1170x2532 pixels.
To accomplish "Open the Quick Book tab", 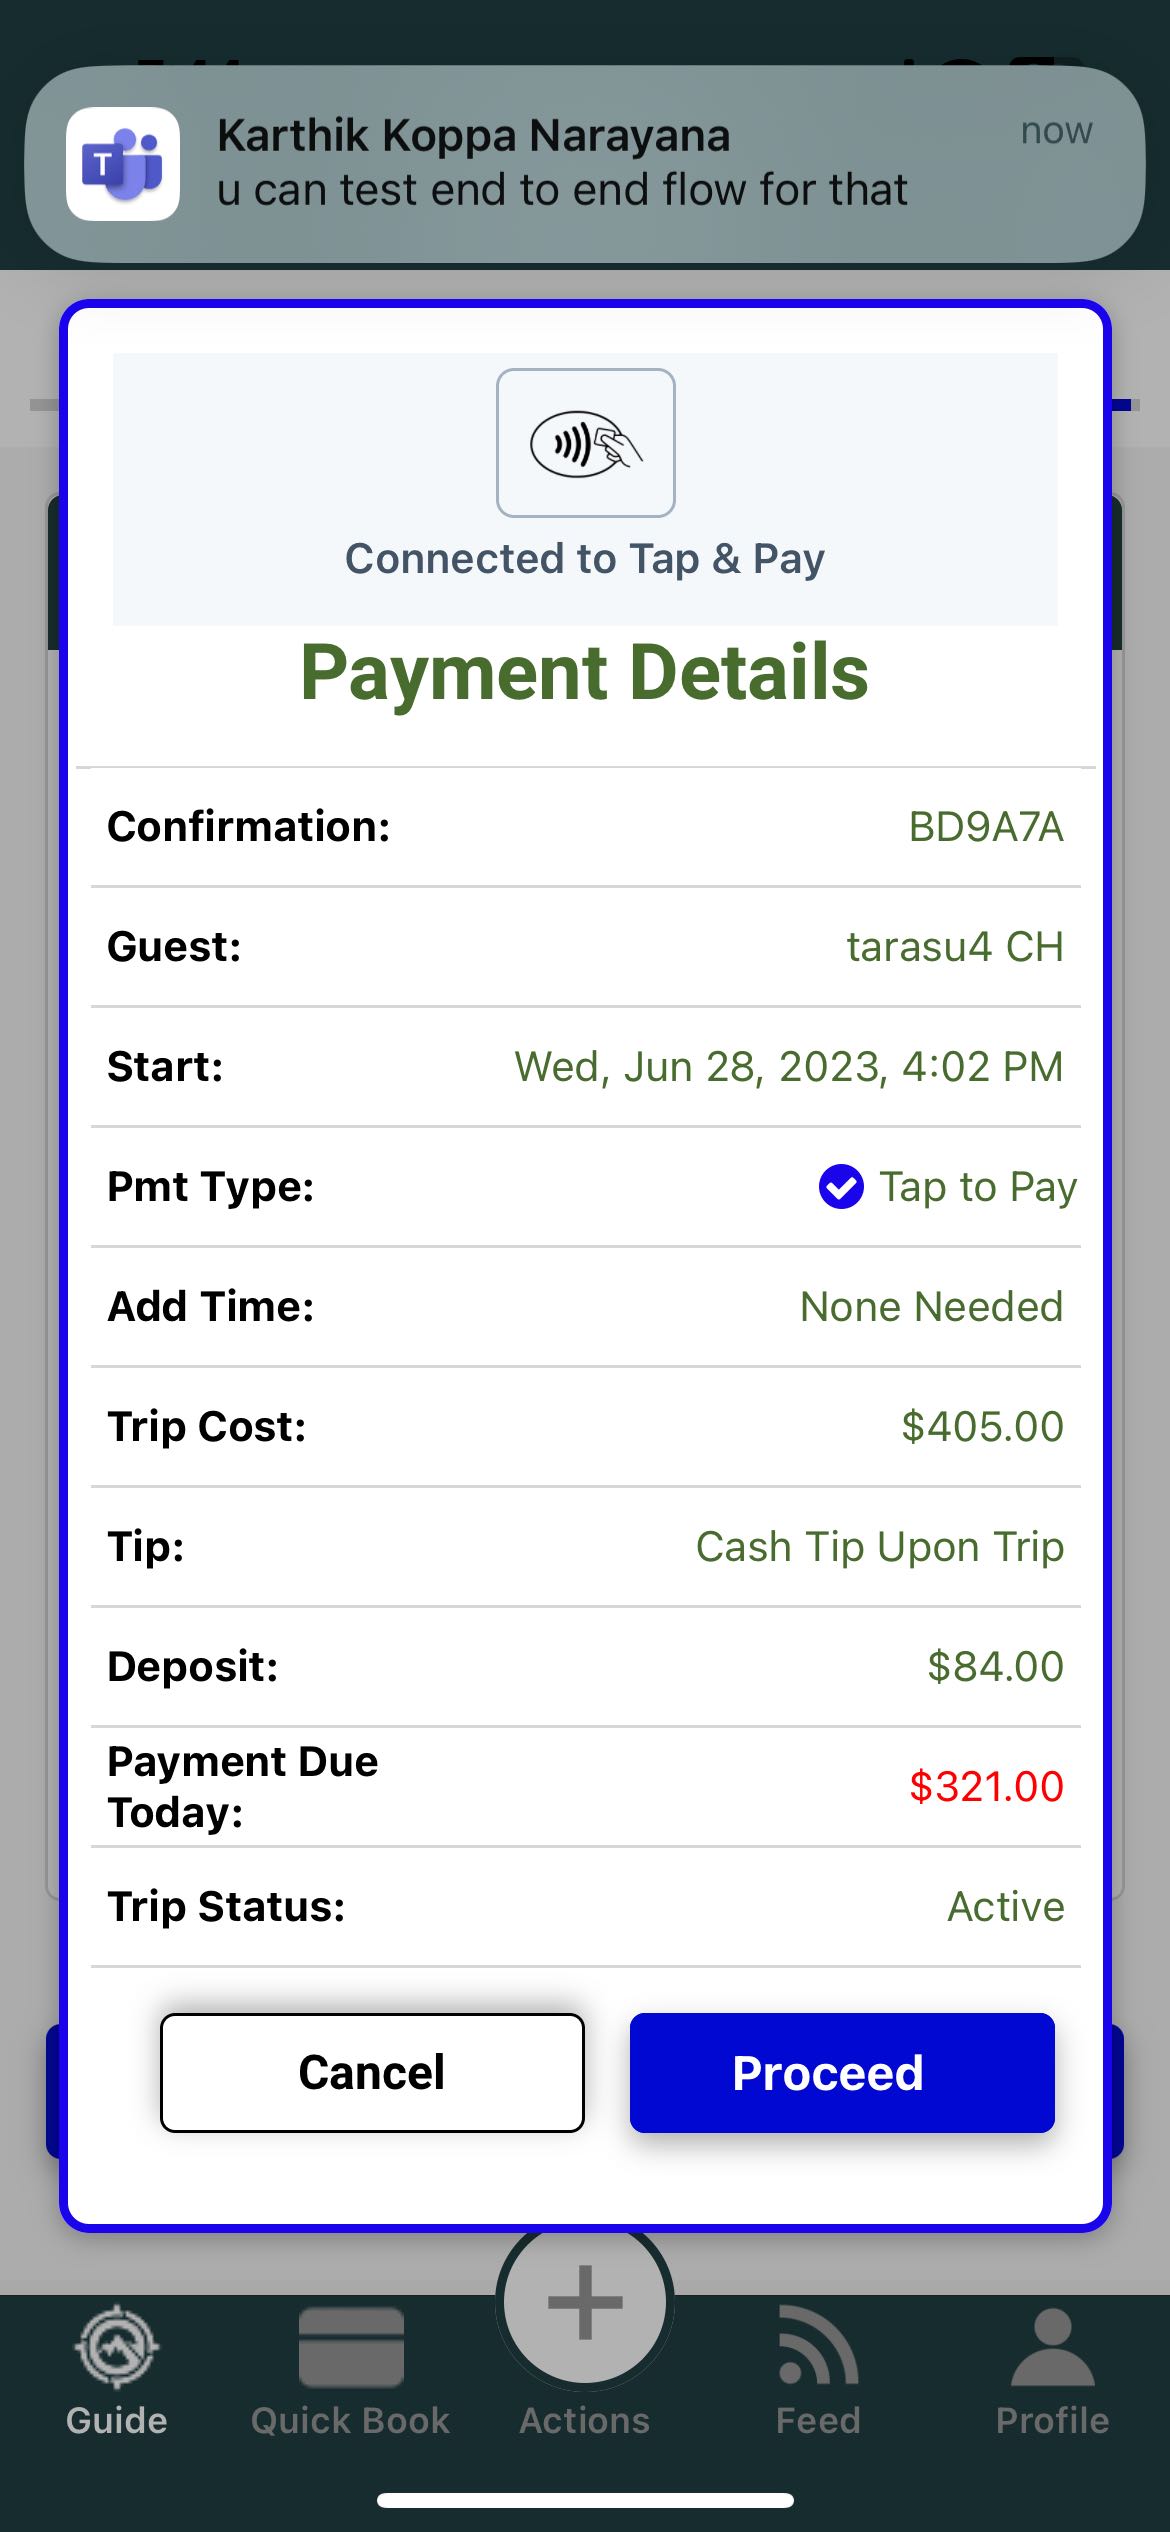I will [x=350, y=2372].
